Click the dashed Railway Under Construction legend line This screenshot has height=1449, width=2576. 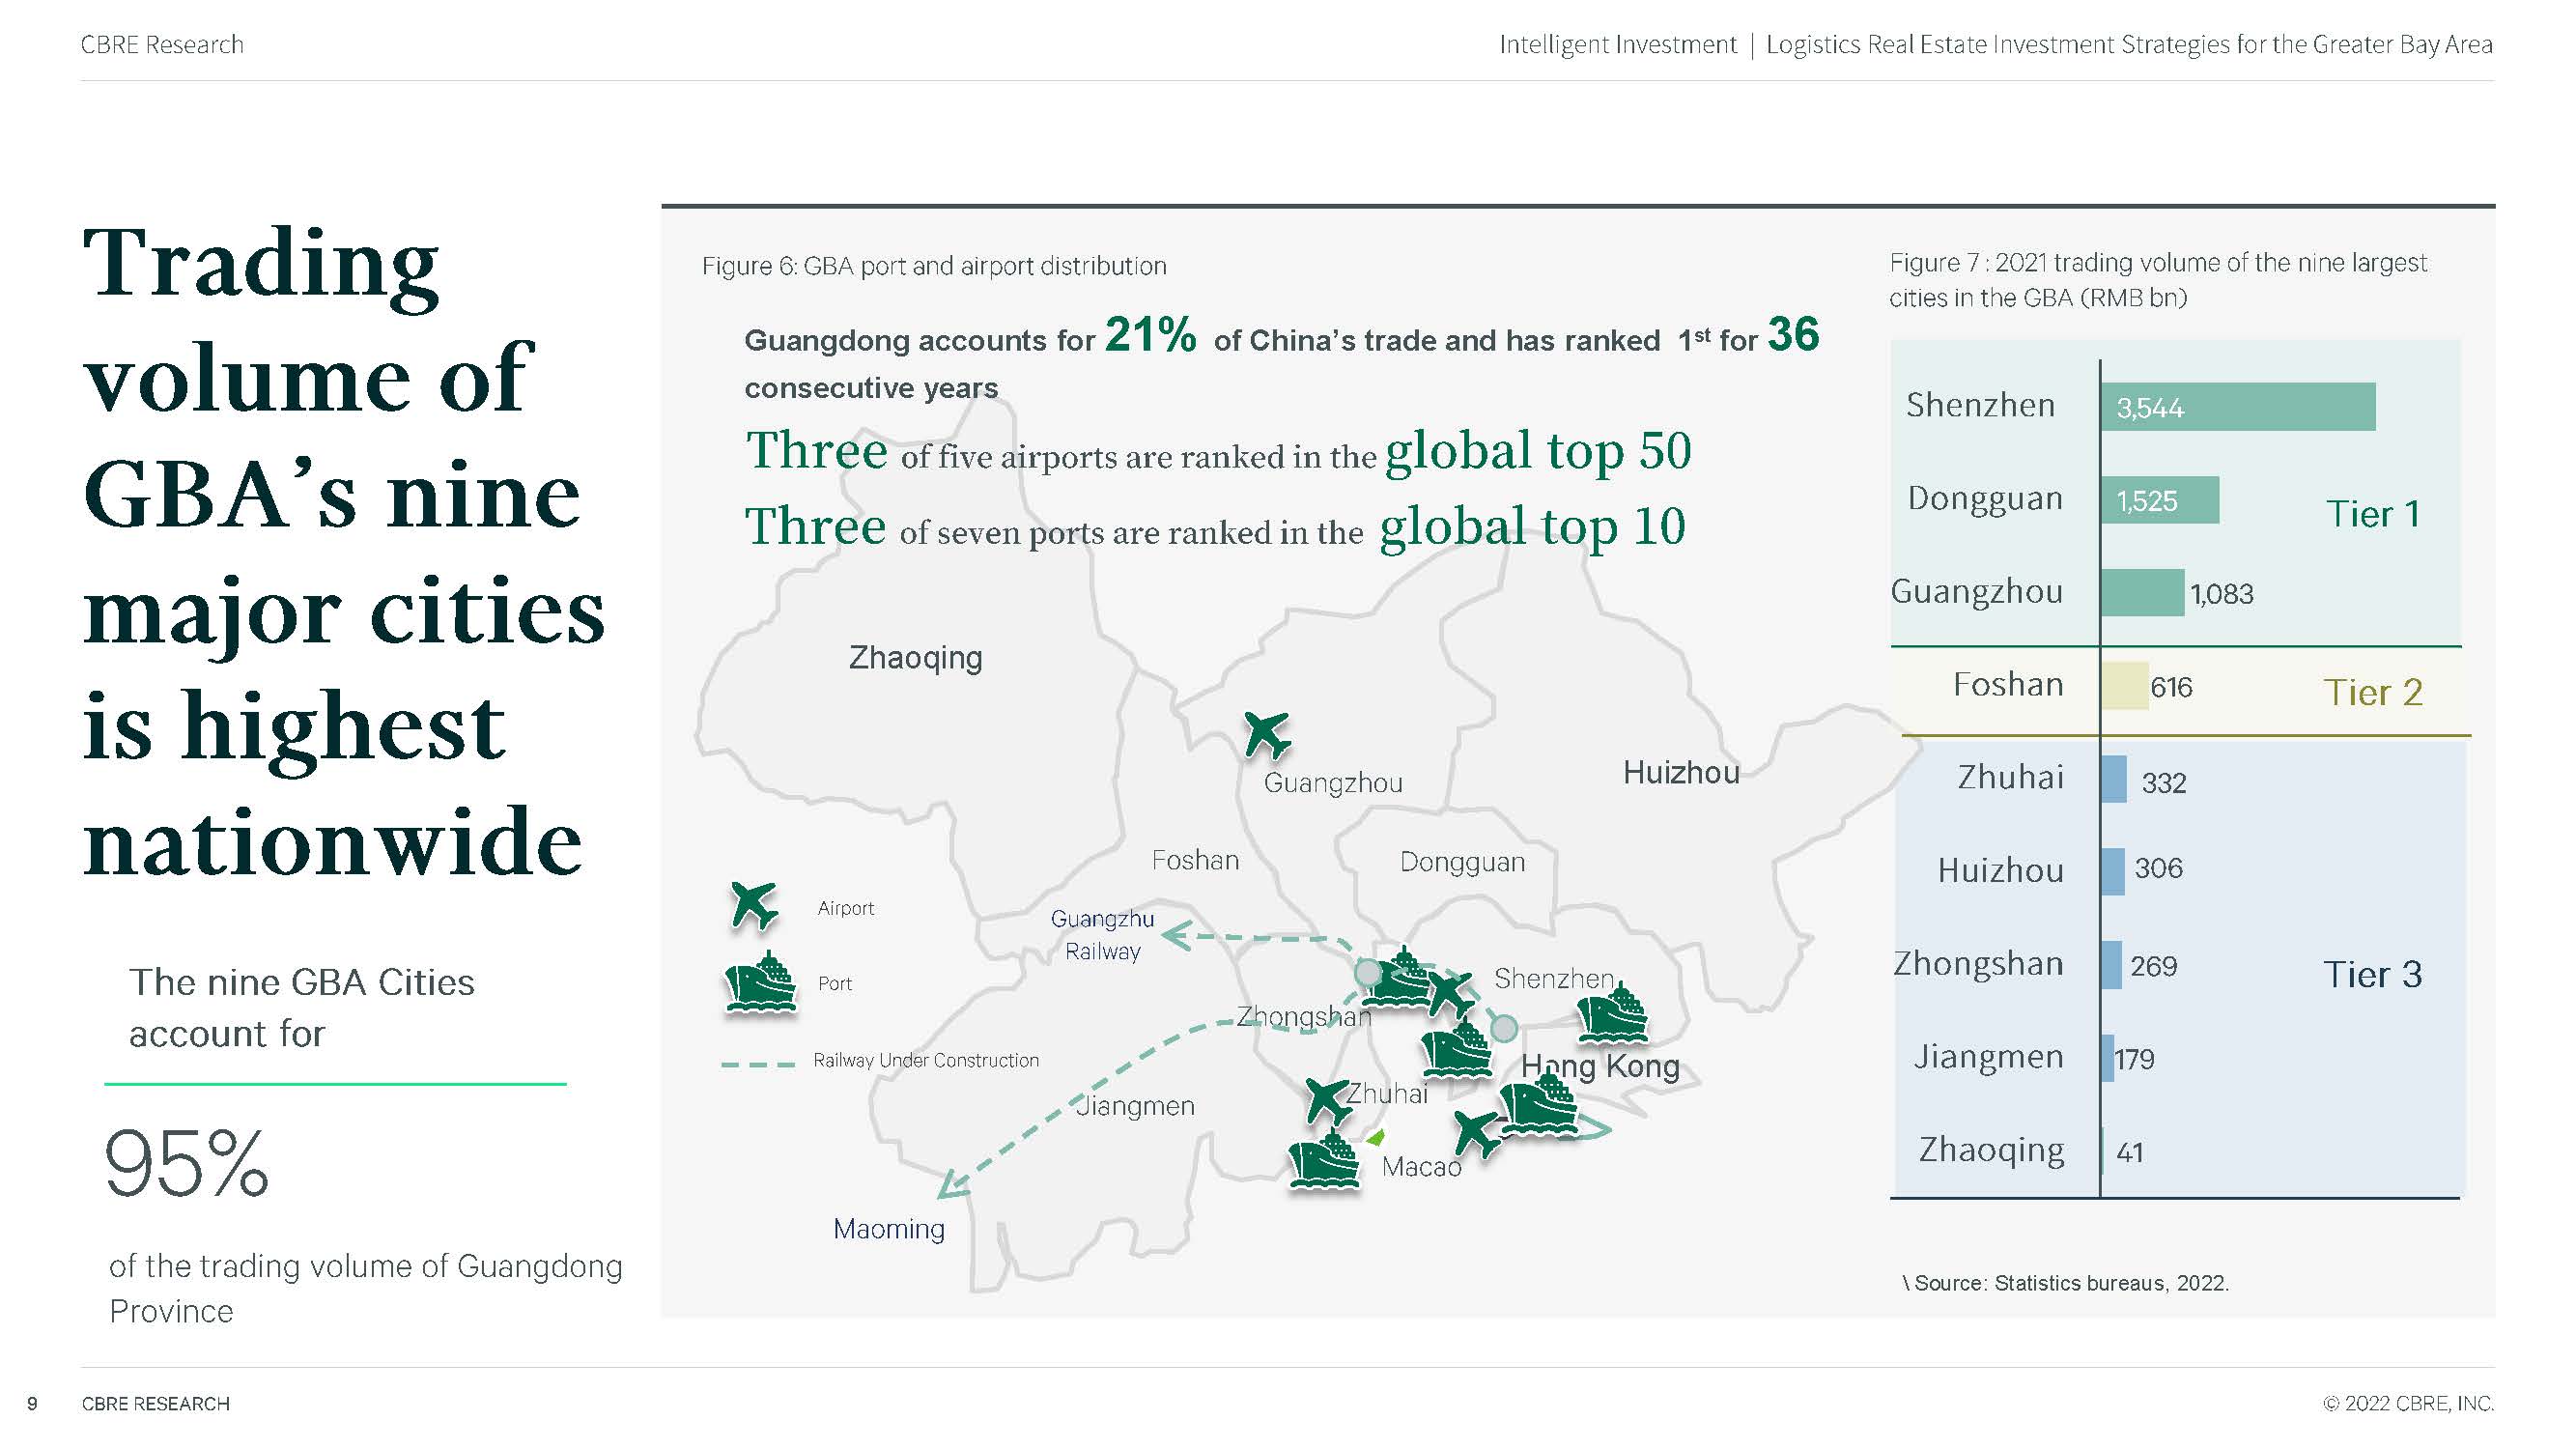click(757, 1064)
